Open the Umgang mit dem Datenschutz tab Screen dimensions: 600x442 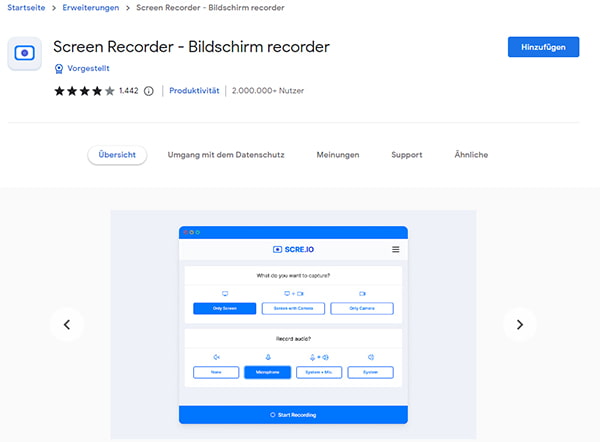pos(226,155)
